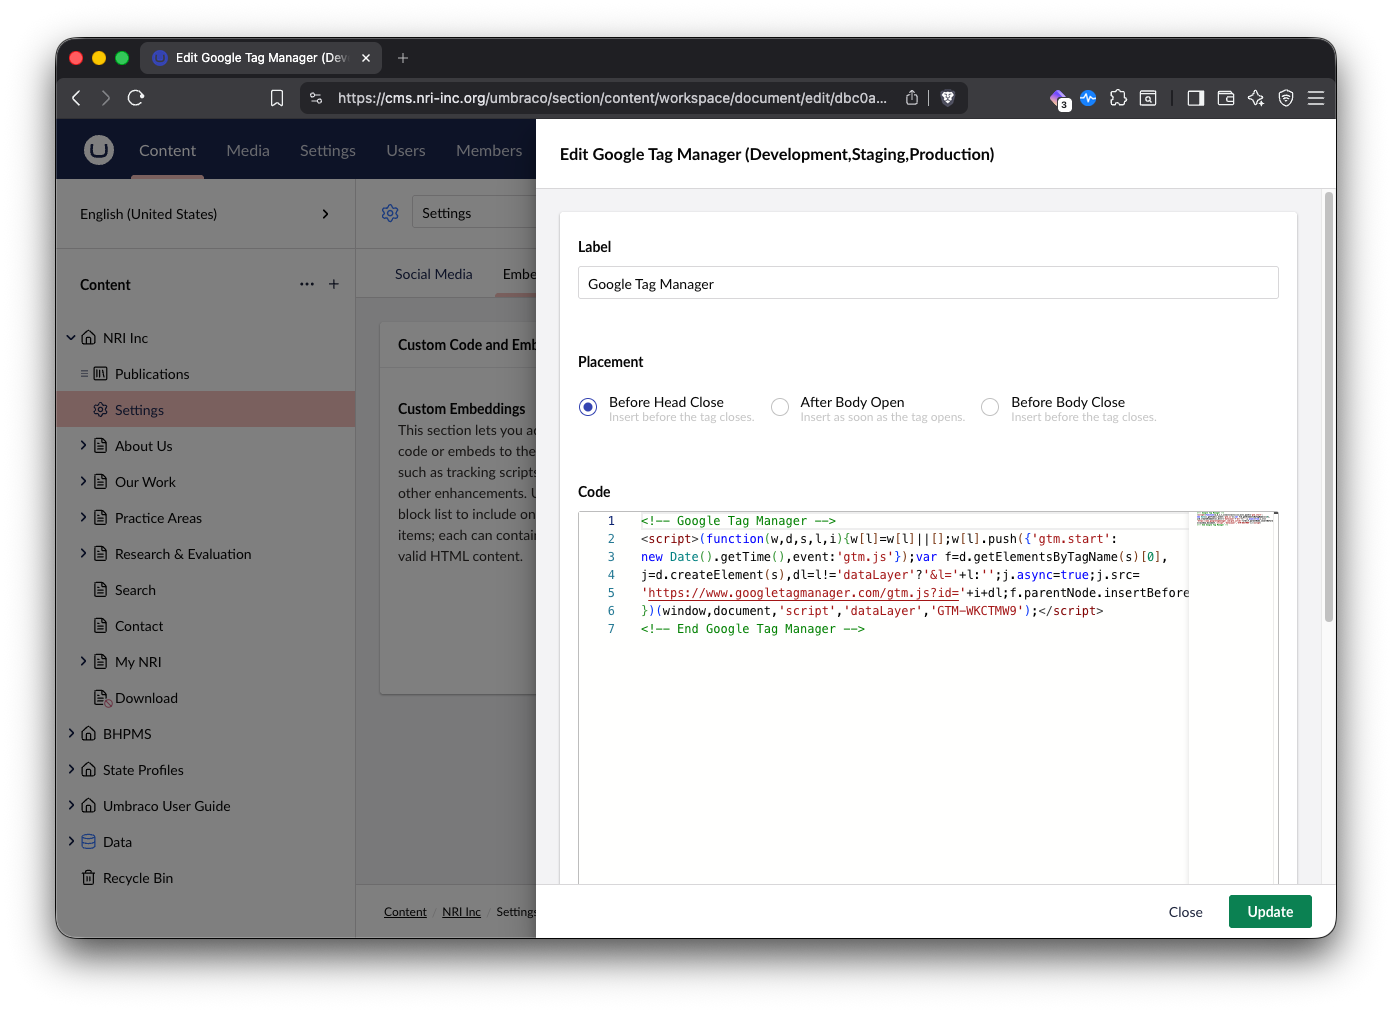
Task: Expand the Our Work node
Action: [83, 482]
